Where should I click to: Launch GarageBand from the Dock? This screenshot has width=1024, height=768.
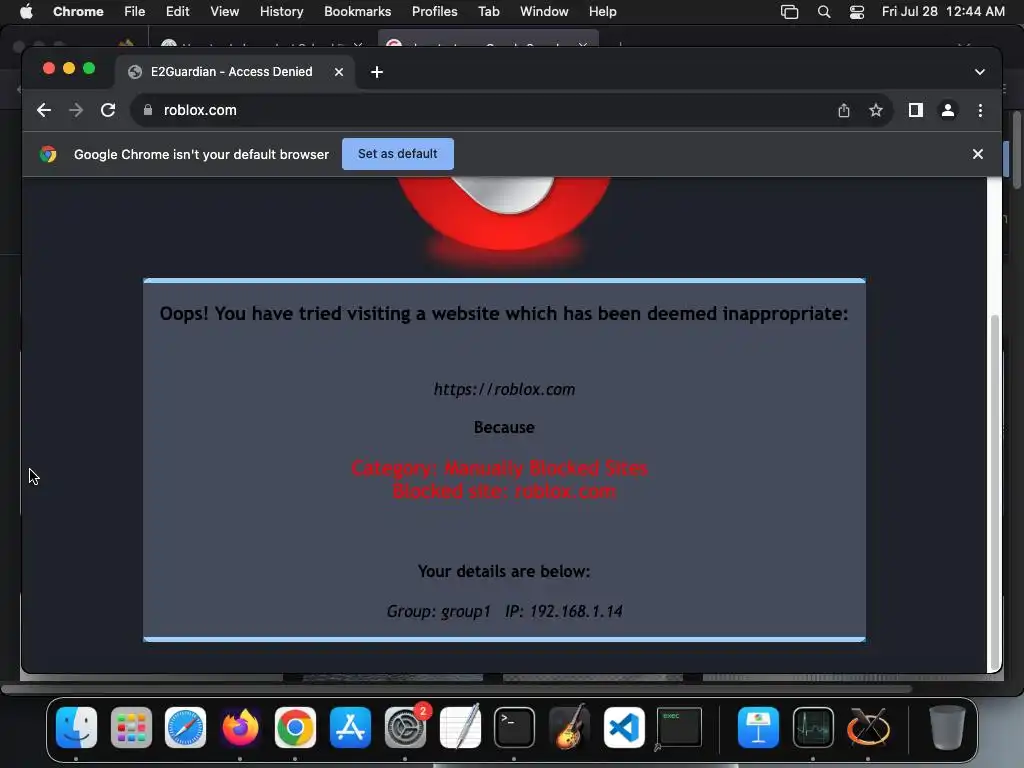coord(569,727)
